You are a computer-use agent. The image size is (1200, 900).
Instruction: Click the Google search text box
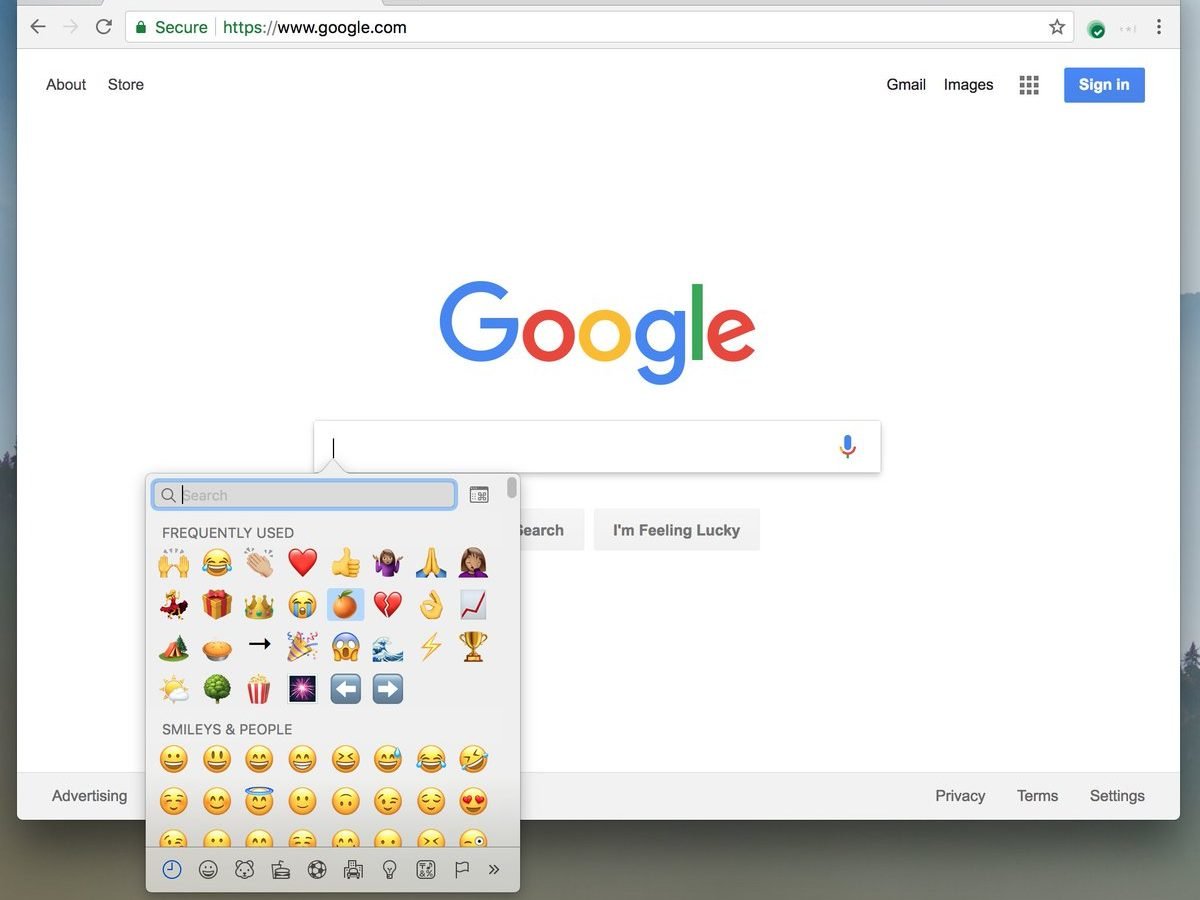coord(597,447)
